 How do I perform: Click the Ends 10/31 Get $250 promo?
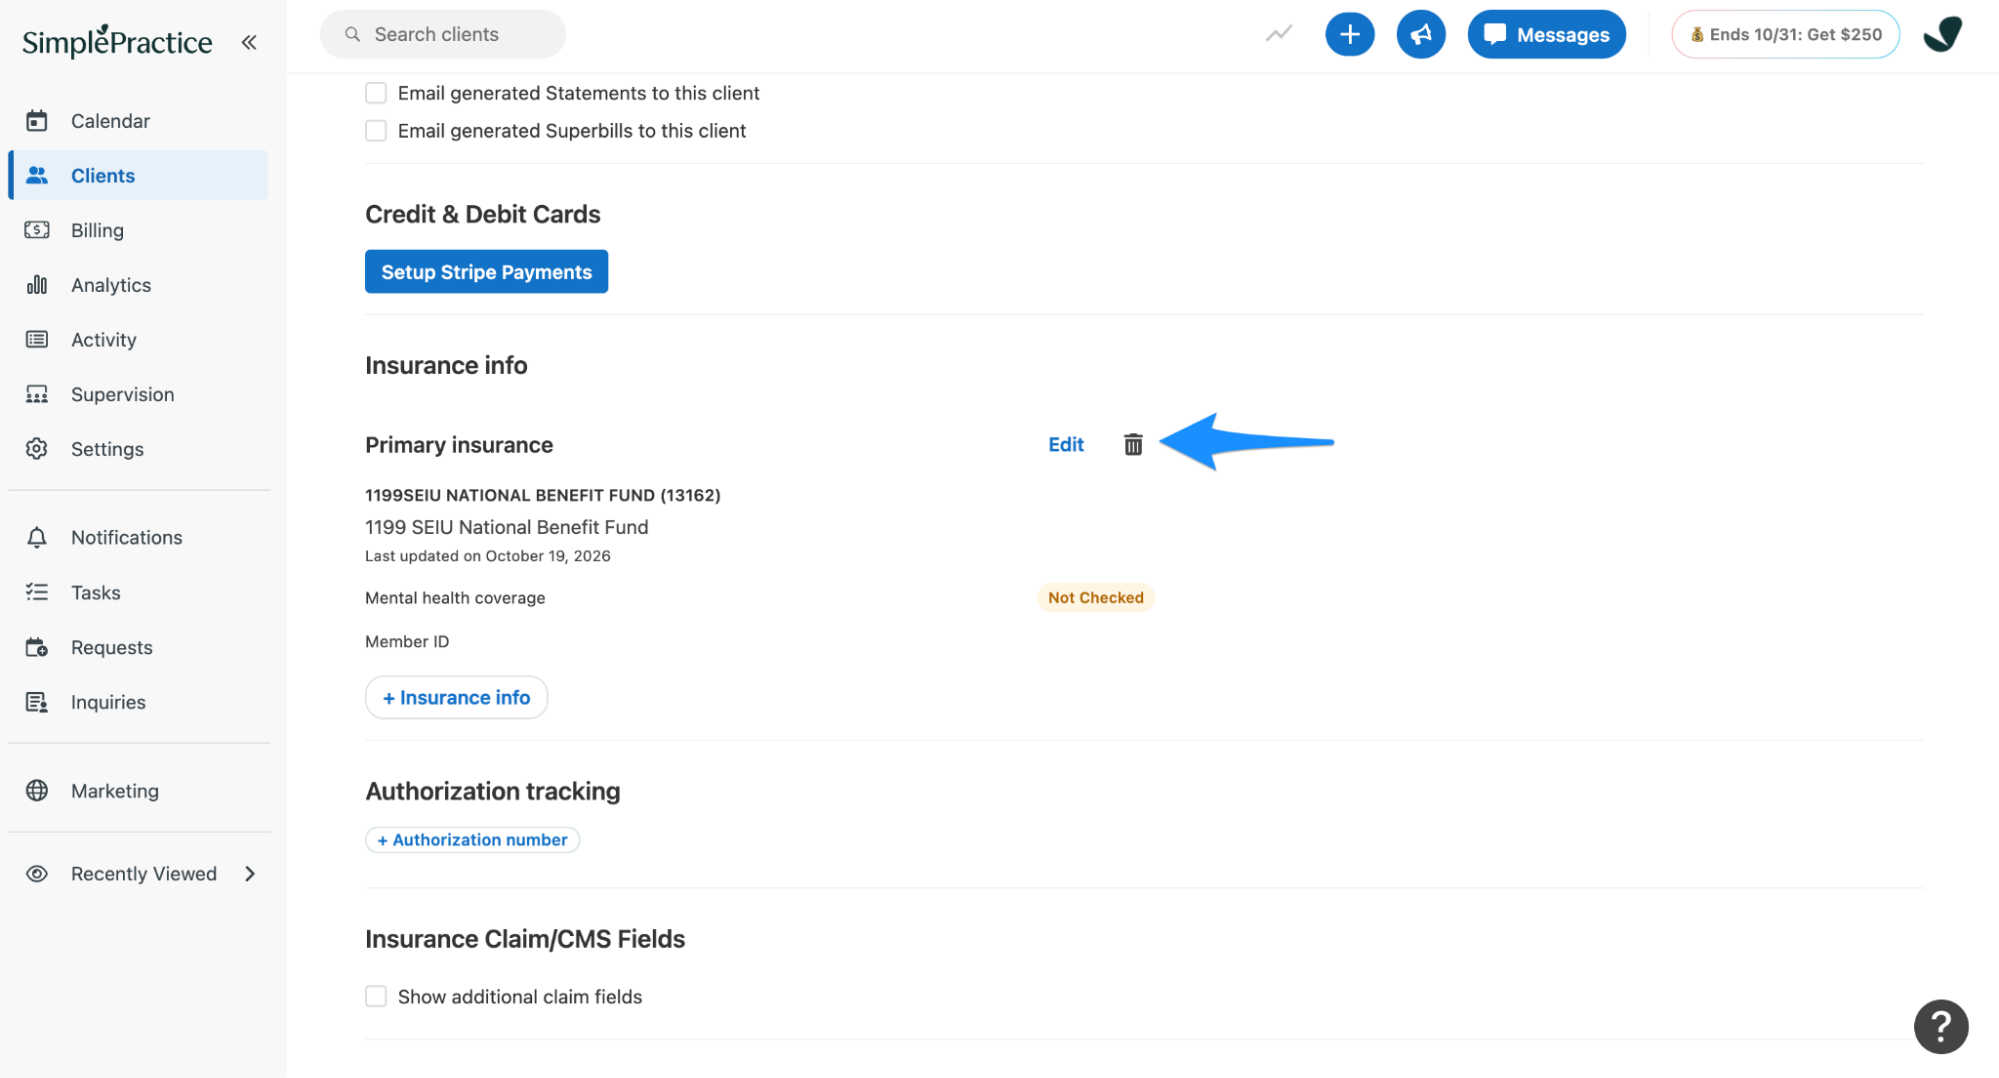coord(1785,35)
